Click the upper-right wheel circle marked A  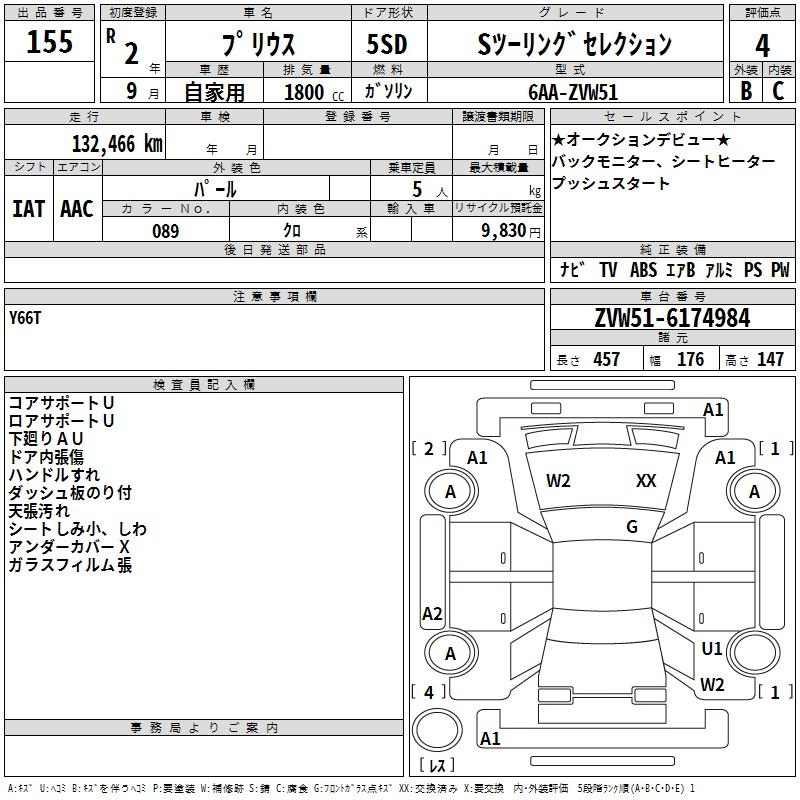tap(754, 492)
